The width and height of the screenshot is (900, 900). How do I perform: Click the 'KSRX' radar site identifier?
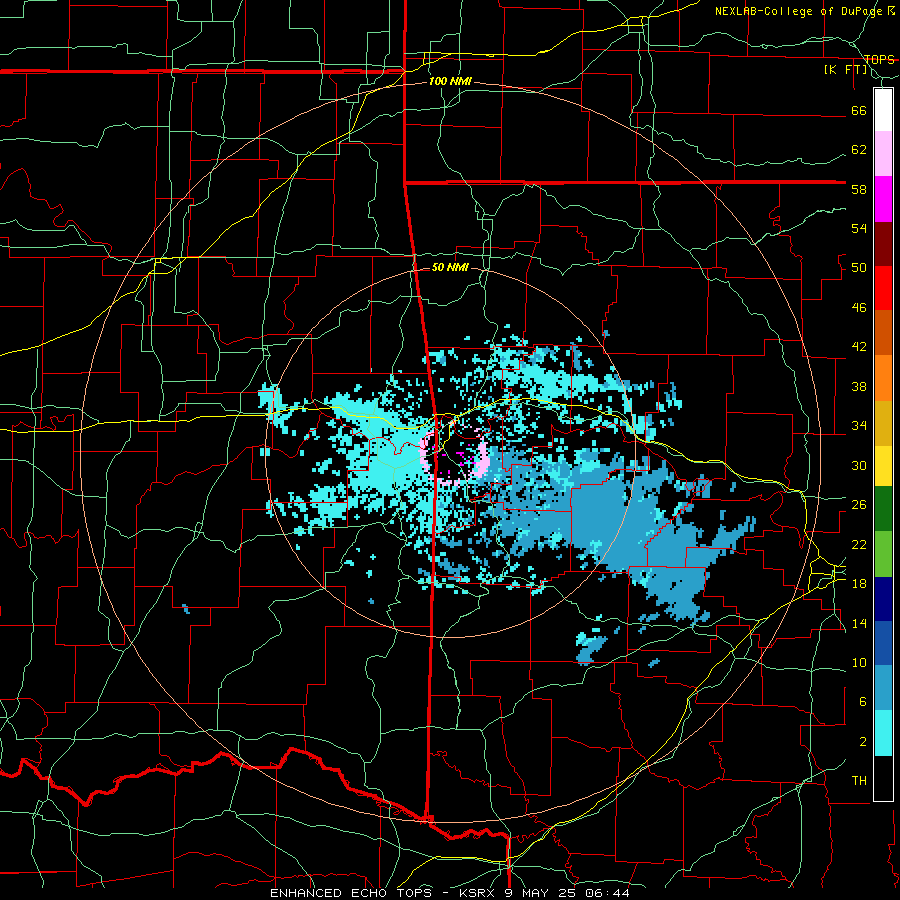pyautogui.click(x=478, y=893)
